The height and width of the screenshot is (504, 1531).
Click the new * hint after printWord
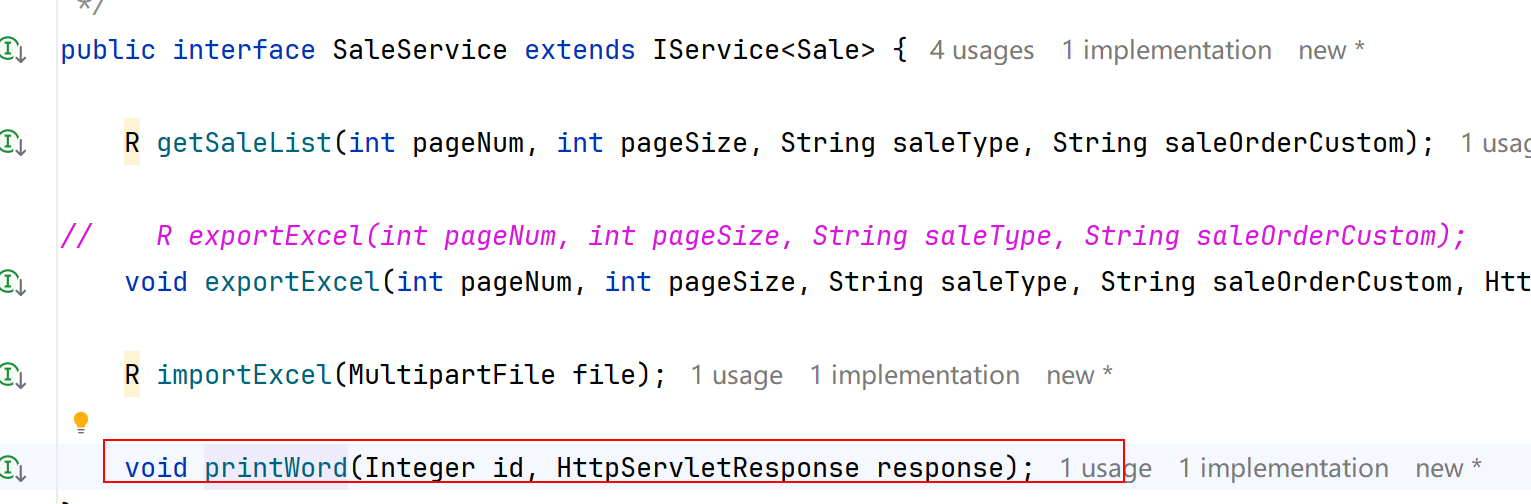tap(1448, 468)
